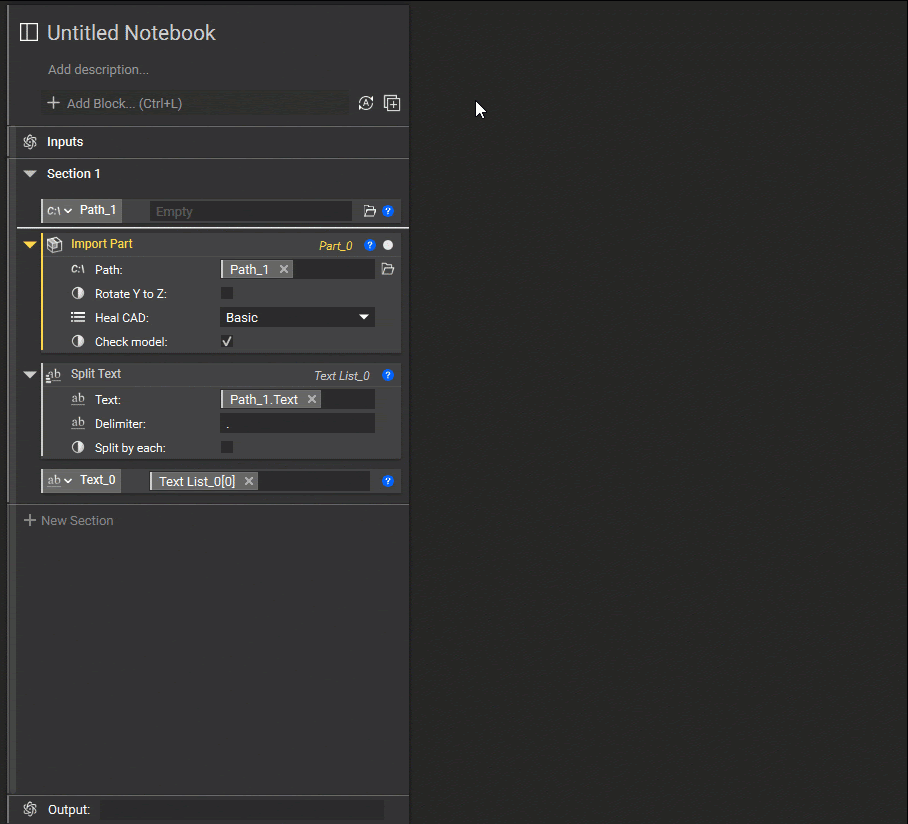Enable Split by each checkbox
Image resolution: width=908 pixels, height=824 pixels.
(227, 447)
